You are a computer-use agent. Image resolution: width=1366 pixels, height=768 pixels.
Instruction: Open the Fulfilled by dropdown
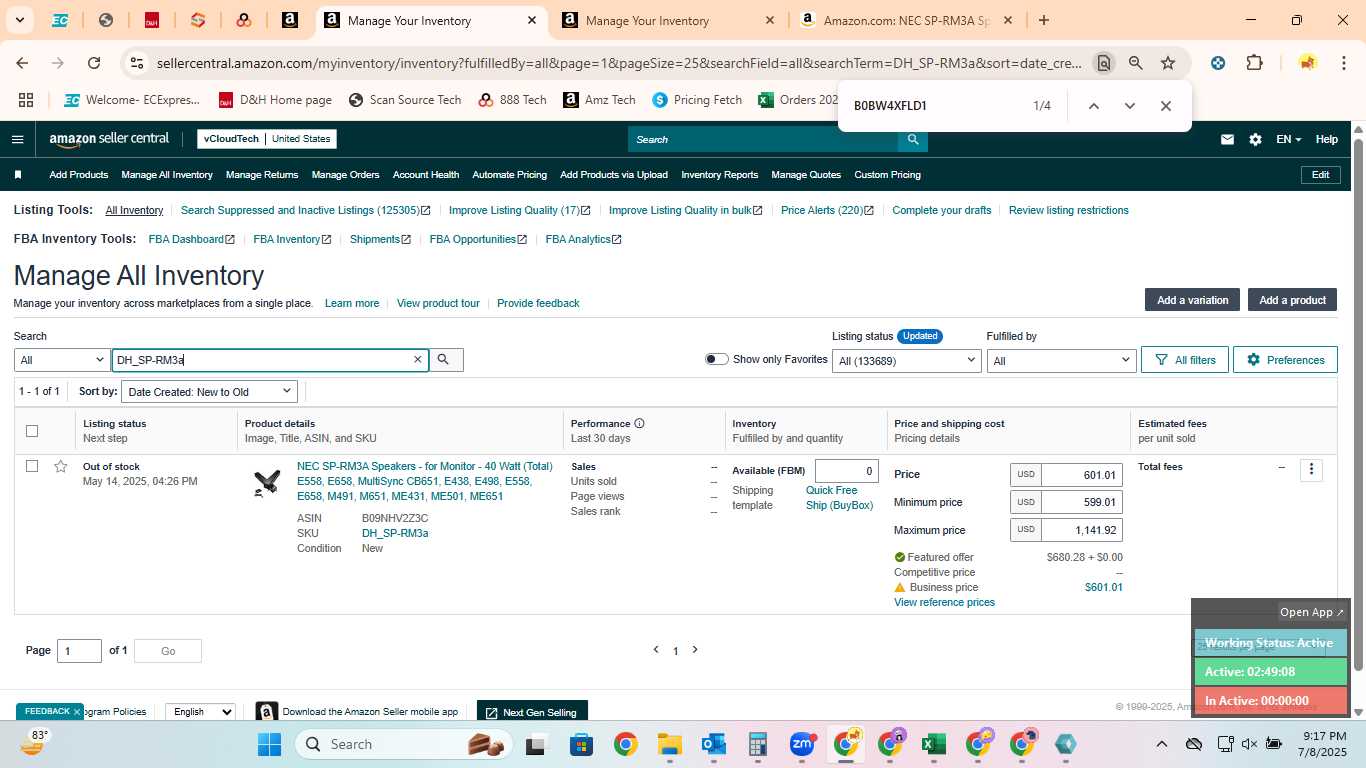pos(1061,360)
